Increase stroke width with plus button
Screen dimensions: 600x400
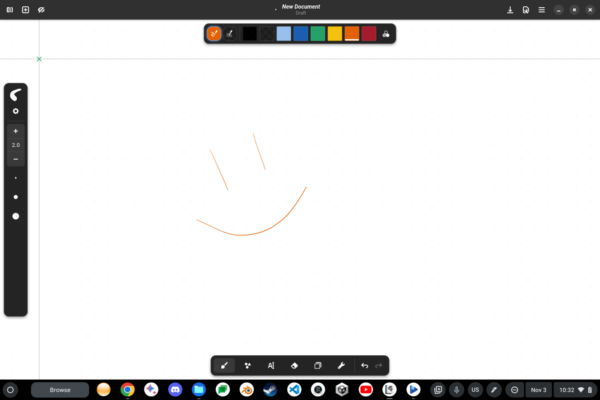pos(15,131)
